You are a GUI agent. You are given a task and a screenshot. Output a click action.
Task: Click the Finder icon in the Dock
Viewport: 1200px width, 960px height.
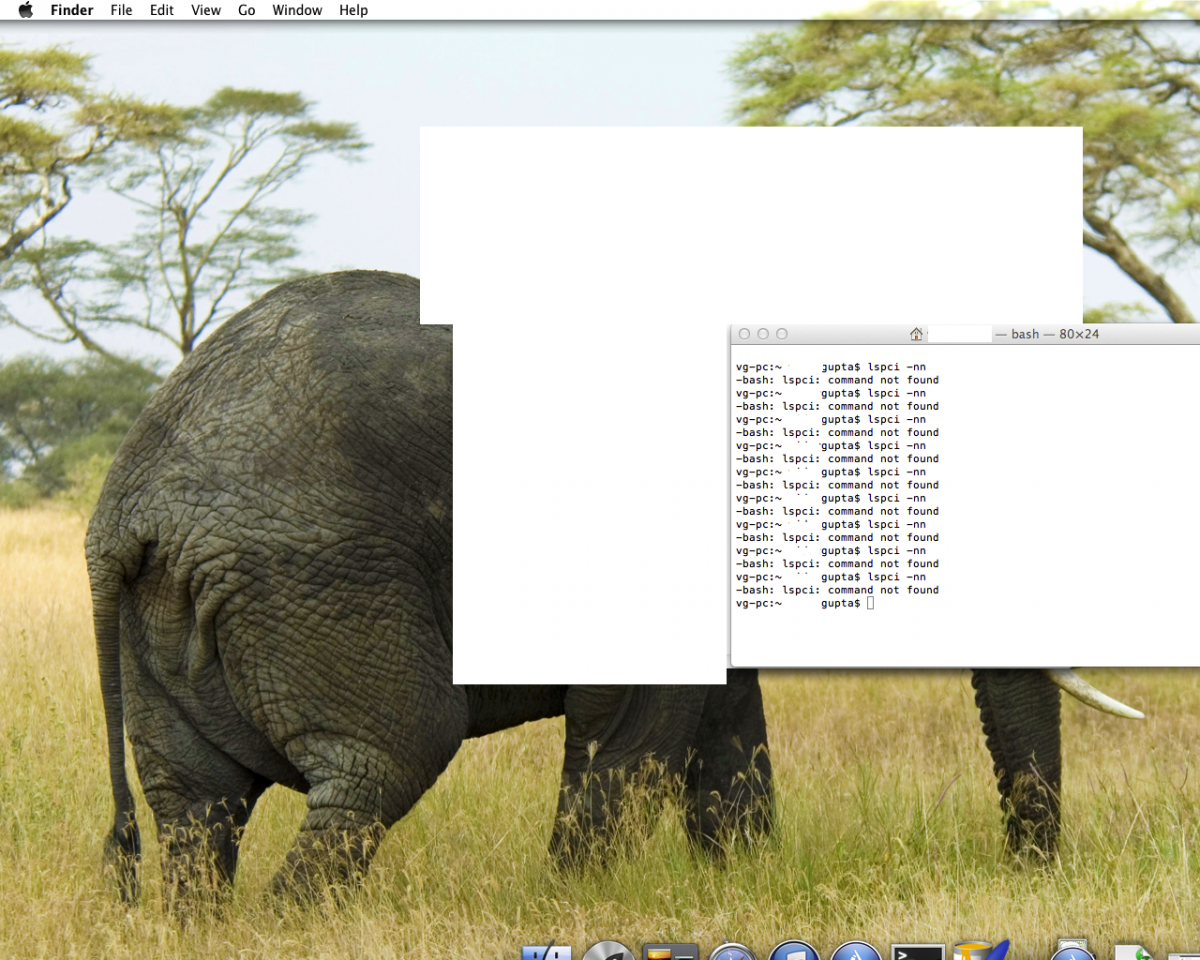click(546, 952)
